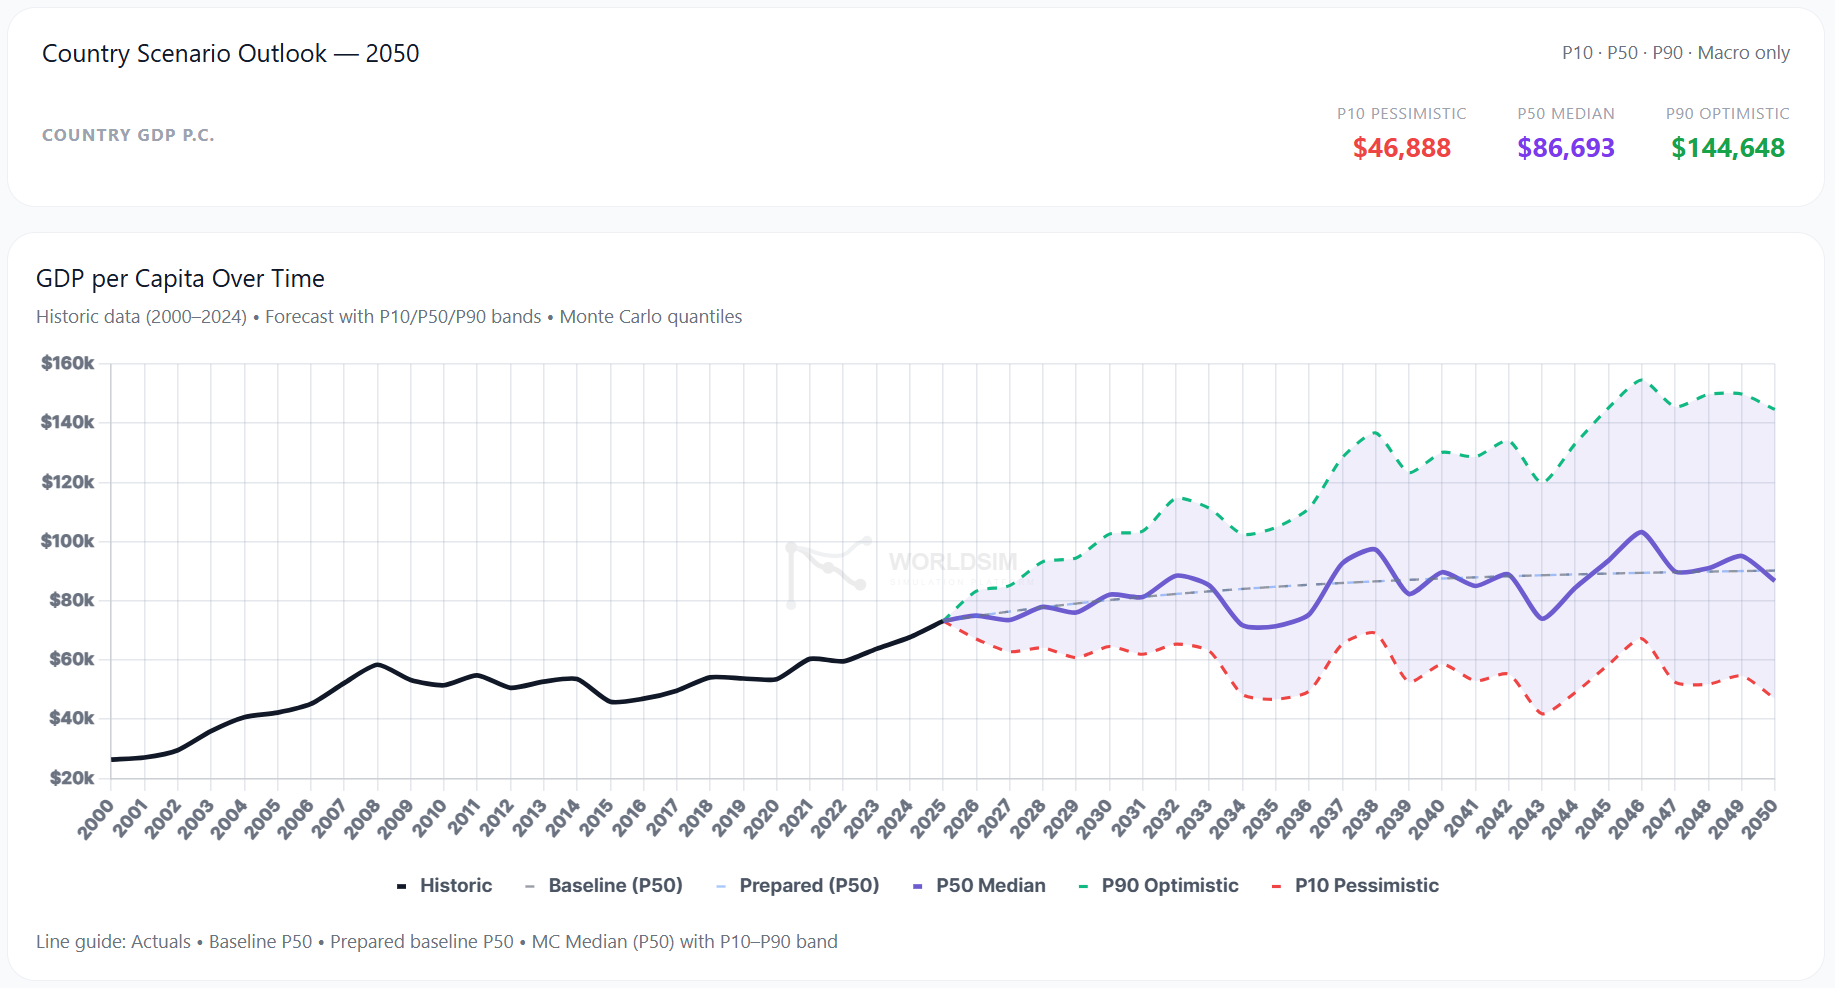
Task: Toggle the Historic legend swatch
Action: [401, 886]
